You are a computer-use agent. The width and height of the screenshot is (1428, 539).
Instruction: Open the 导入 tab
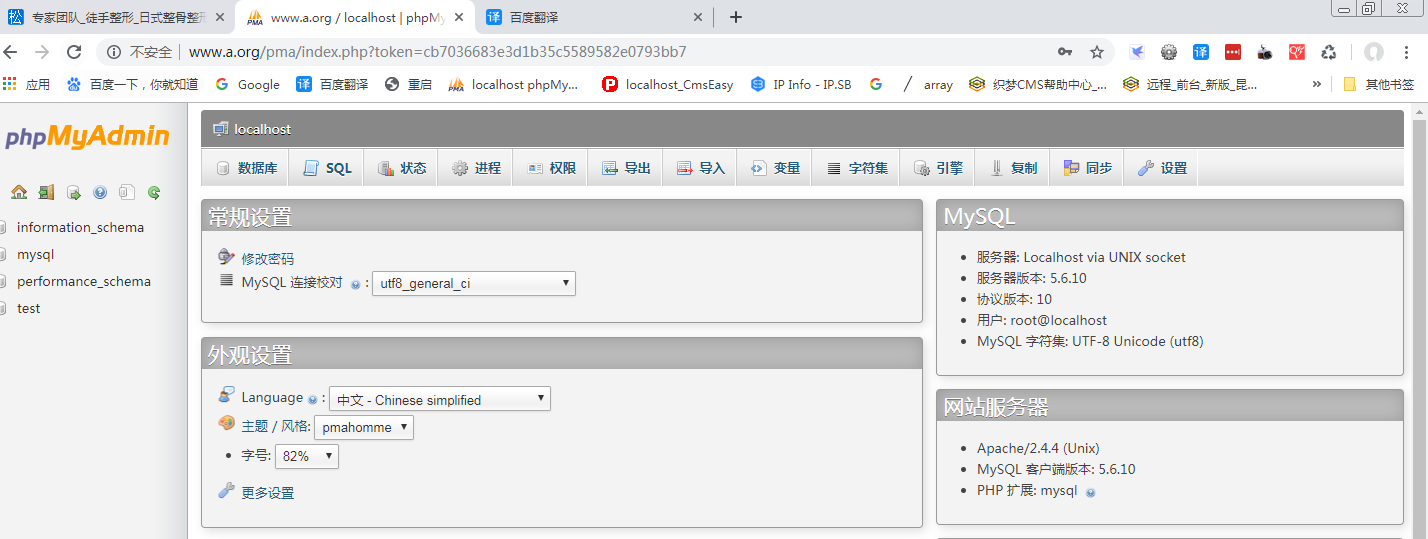tap(699, 168)
